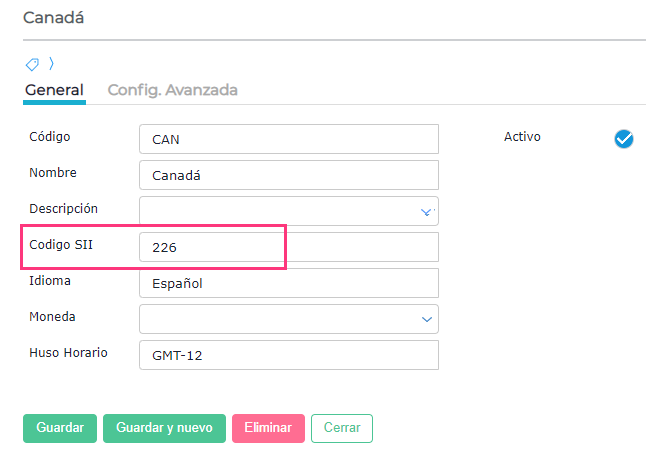Click the breadcrumb chevron beside the tag icon
The image size is (650, 449).
tap(50, 65)
